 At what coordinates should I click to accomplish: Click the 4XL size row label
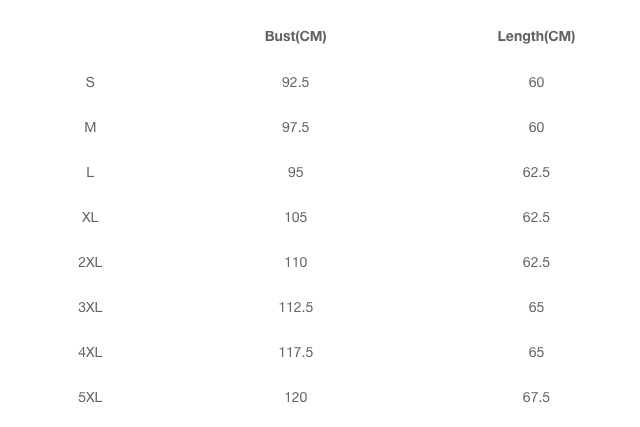coord(90,352)
